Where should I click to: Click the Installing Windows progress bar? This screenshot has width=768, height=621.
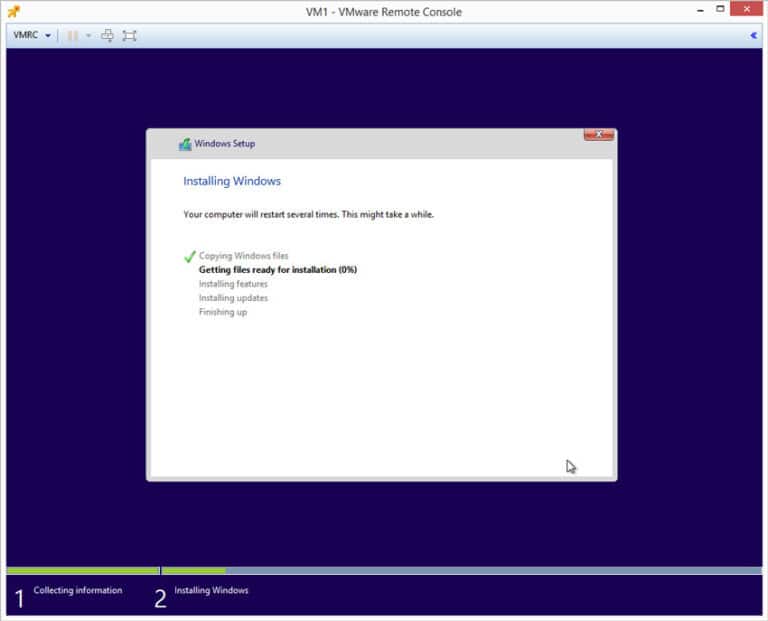tap(461, 571)
